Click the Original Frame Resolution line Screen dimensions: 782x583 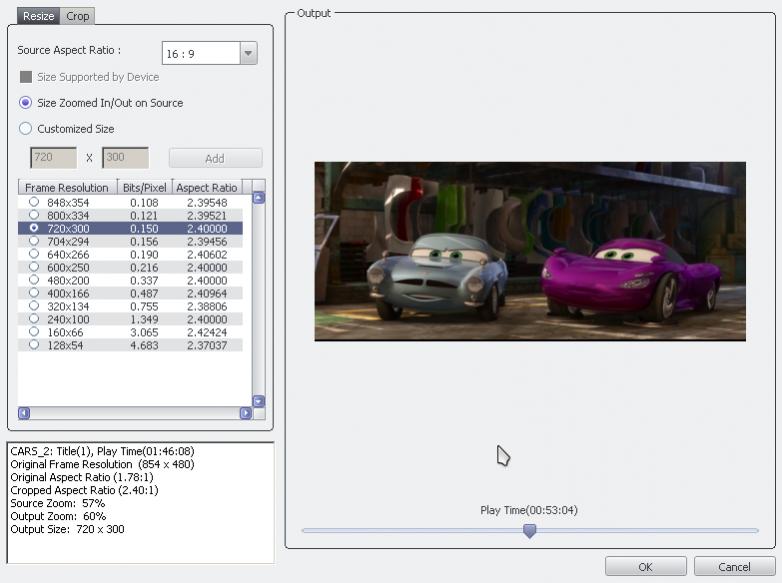102,464
